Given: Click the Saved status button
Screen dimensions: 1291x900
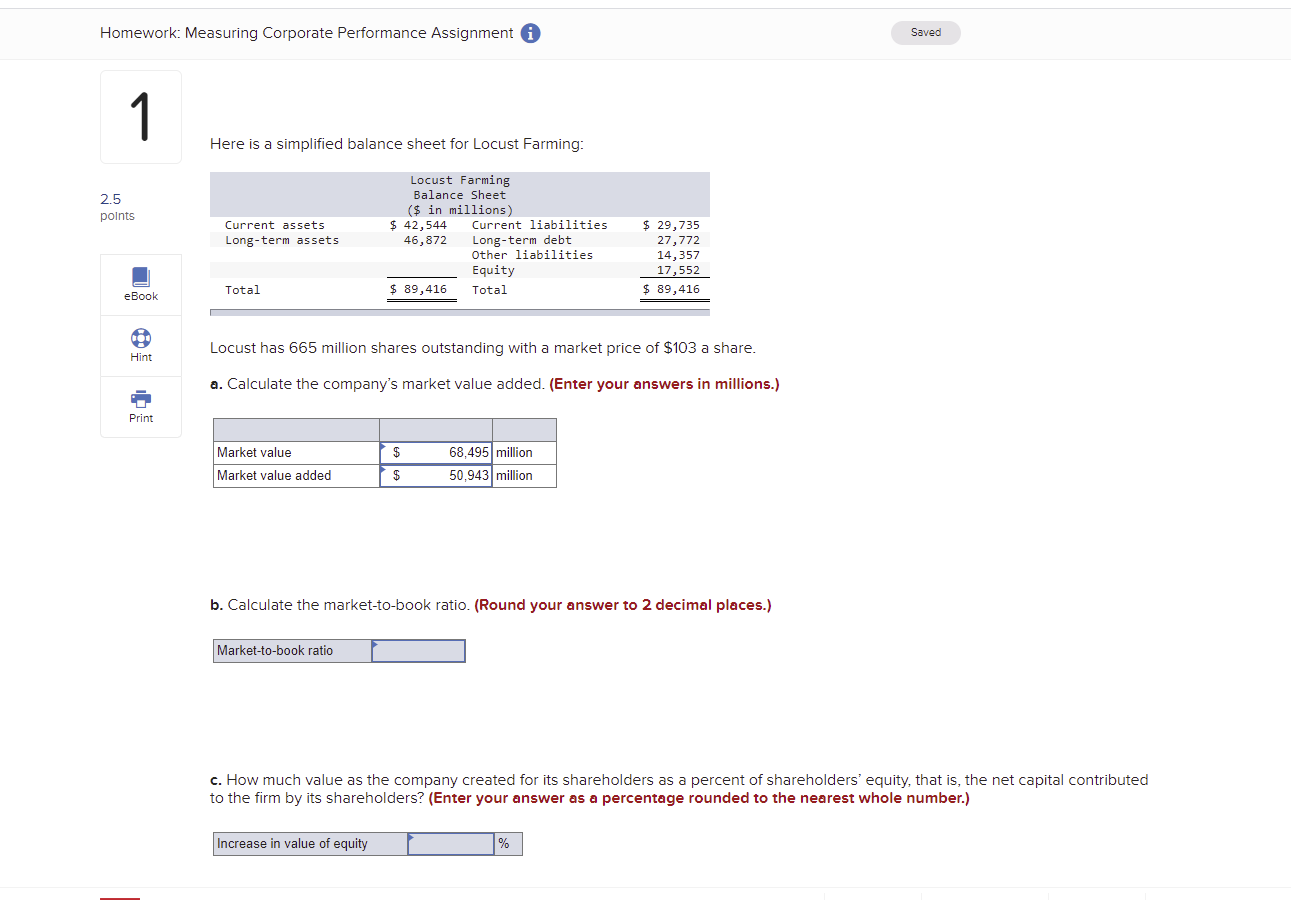Looking at the screenshot, I should click(925, 32).
